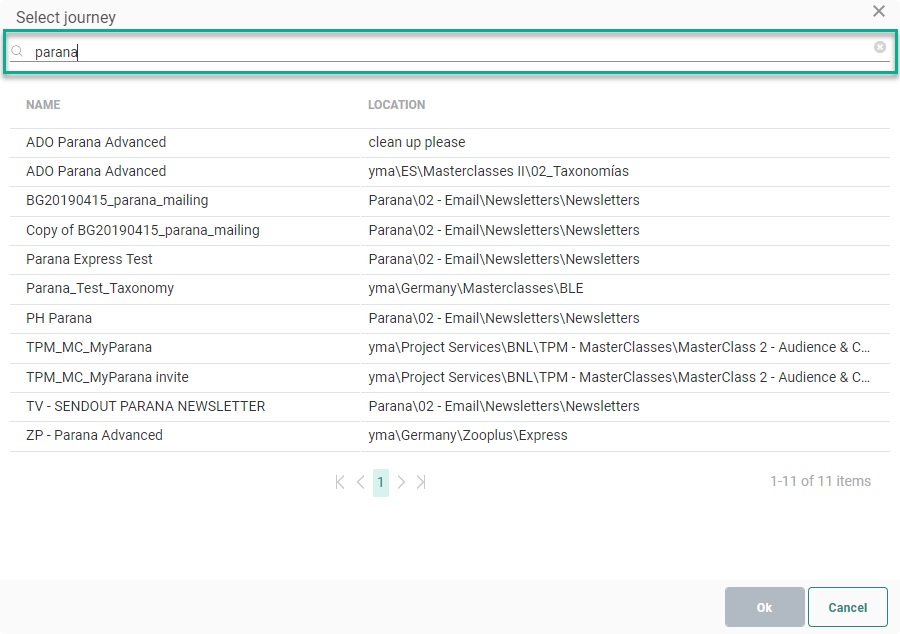Click into the parana search field
The image size is (900, 634).
pos(450,52)
